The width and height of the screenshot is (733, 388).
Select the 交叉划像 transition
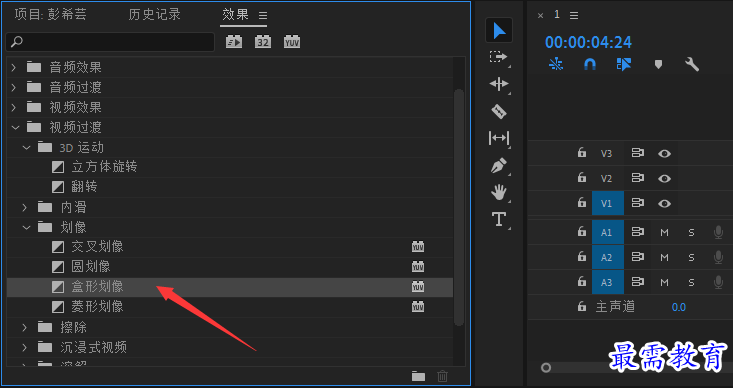(97, 247)
